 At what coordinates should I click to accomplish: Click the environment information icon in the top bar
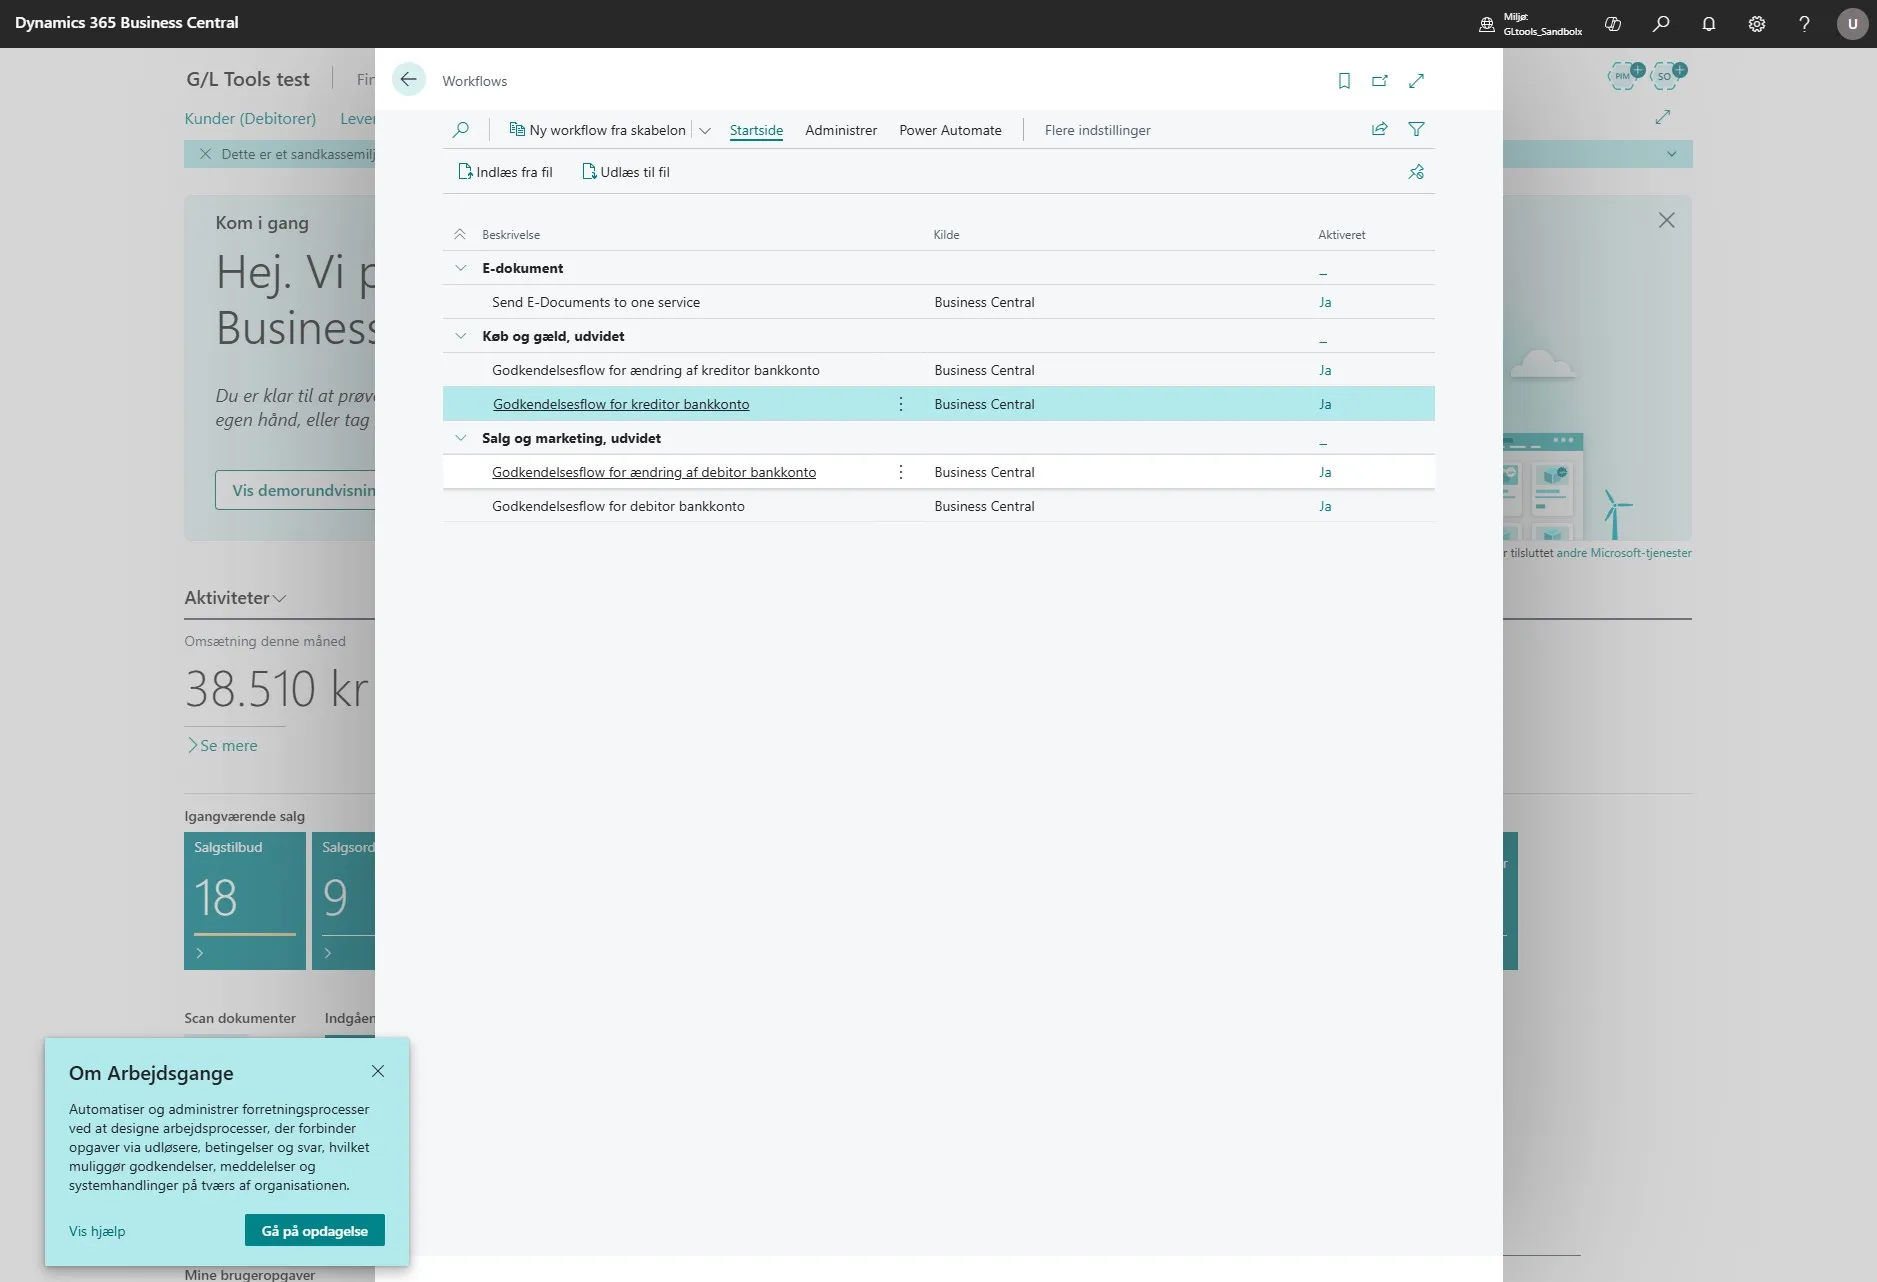pyautogui.click(x=1487, y=24)
